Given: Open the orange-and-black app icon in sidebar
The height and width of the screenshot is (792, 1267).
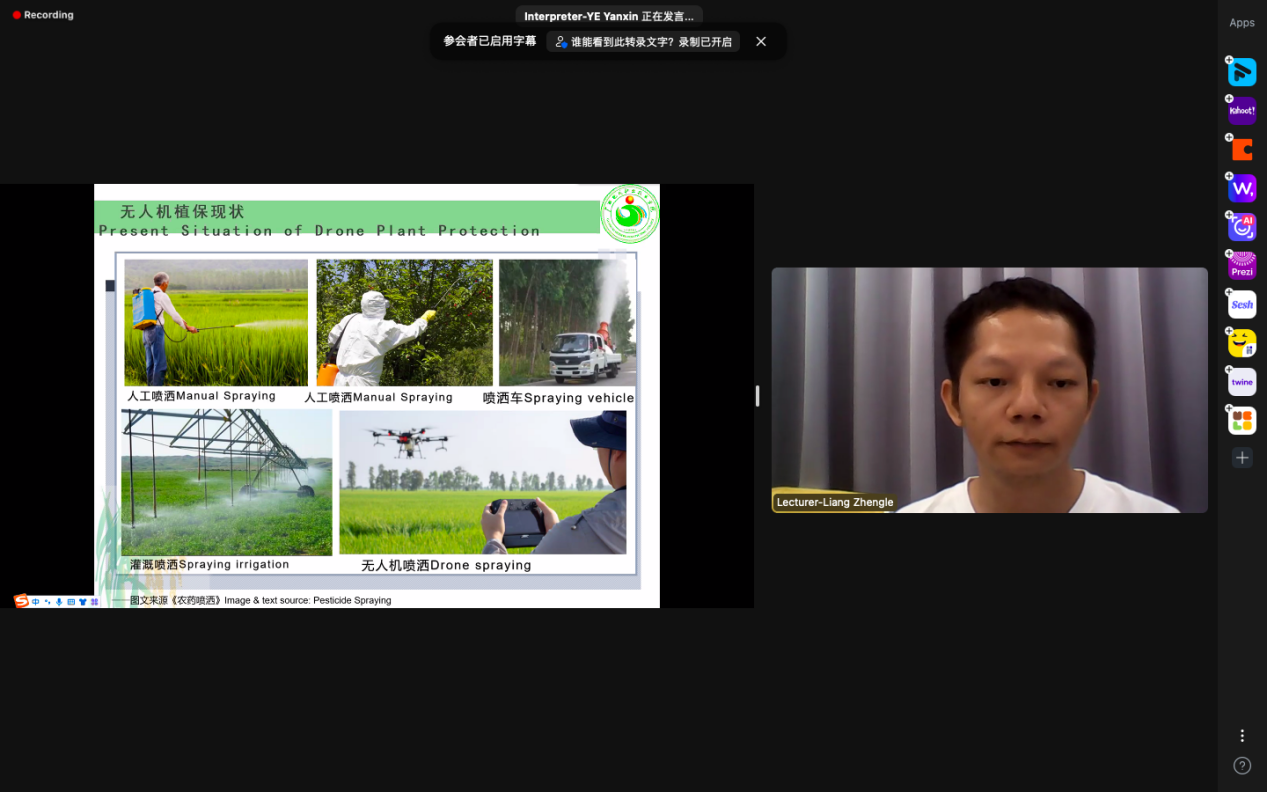Looking at the screenshot, I should click(1242, 150).
